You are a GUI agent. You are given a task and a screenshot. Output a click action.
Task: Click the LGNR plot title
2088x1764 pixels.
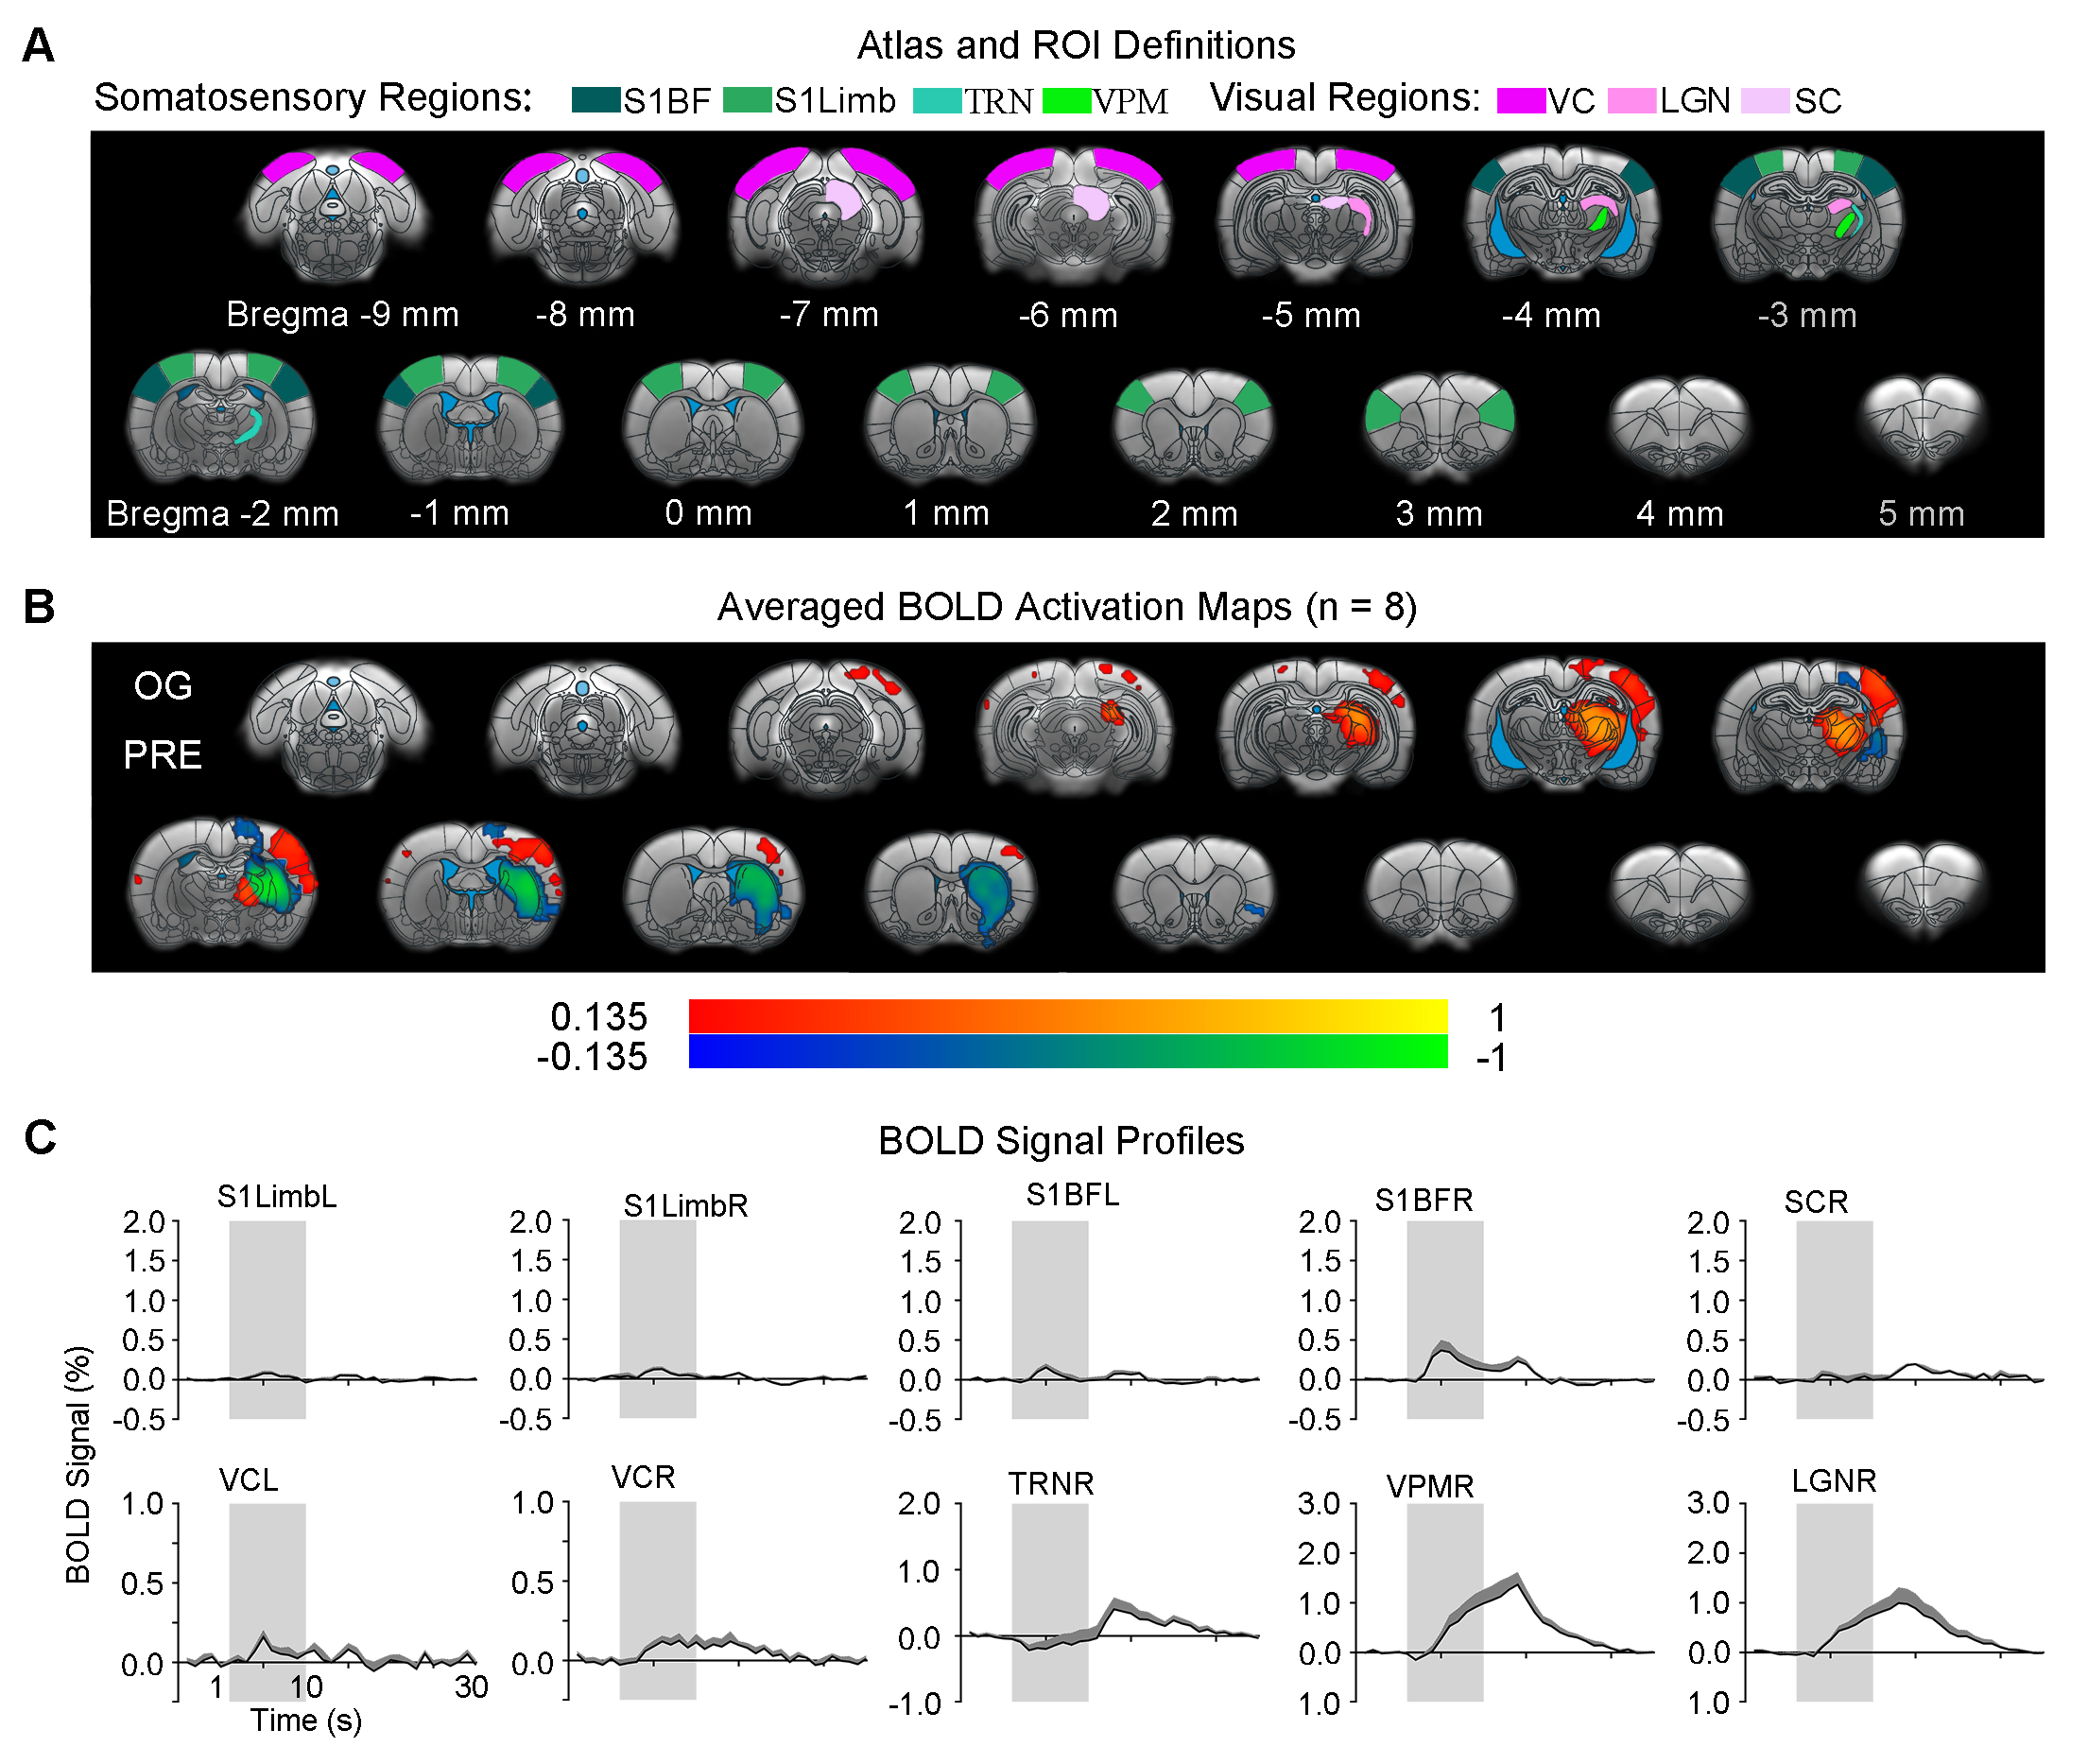pos(1833,1480)
